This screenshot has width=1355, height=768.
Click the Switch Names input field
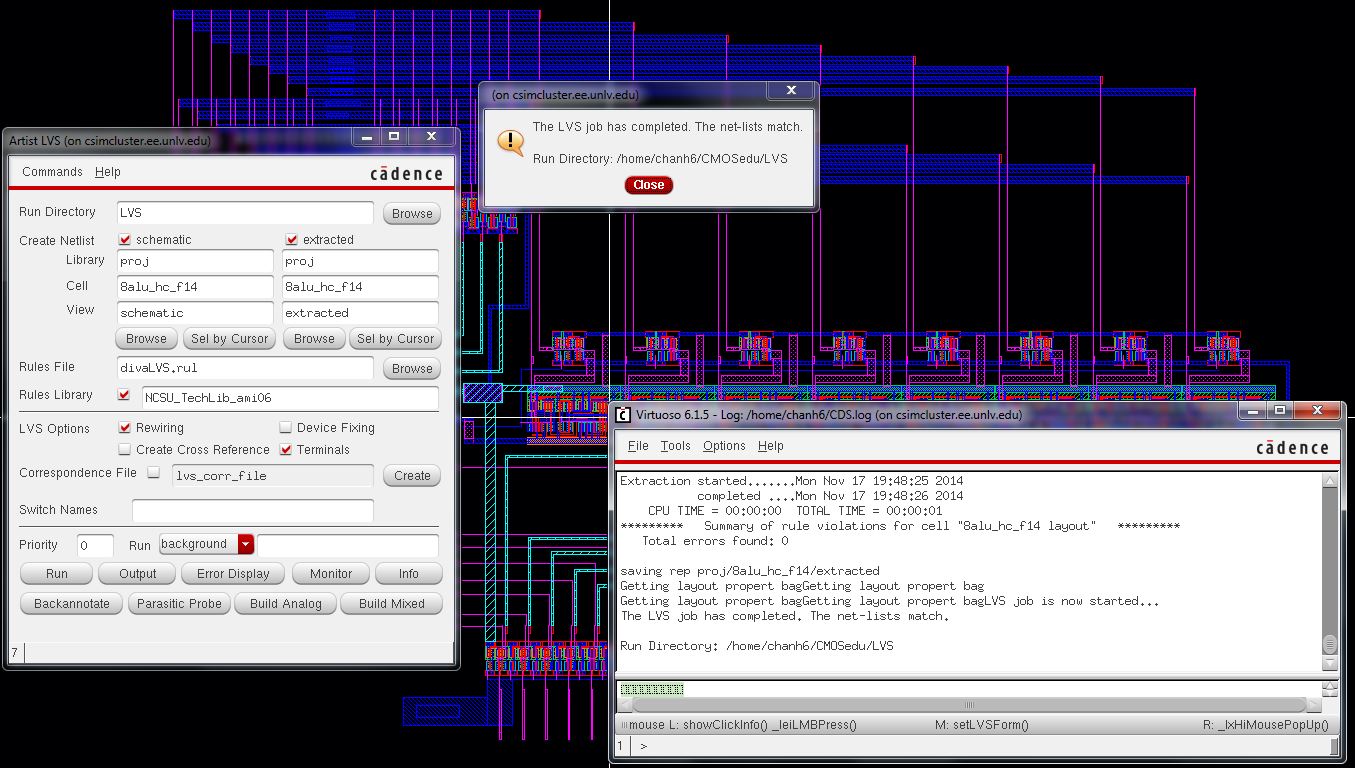click(x=252, y=510)
